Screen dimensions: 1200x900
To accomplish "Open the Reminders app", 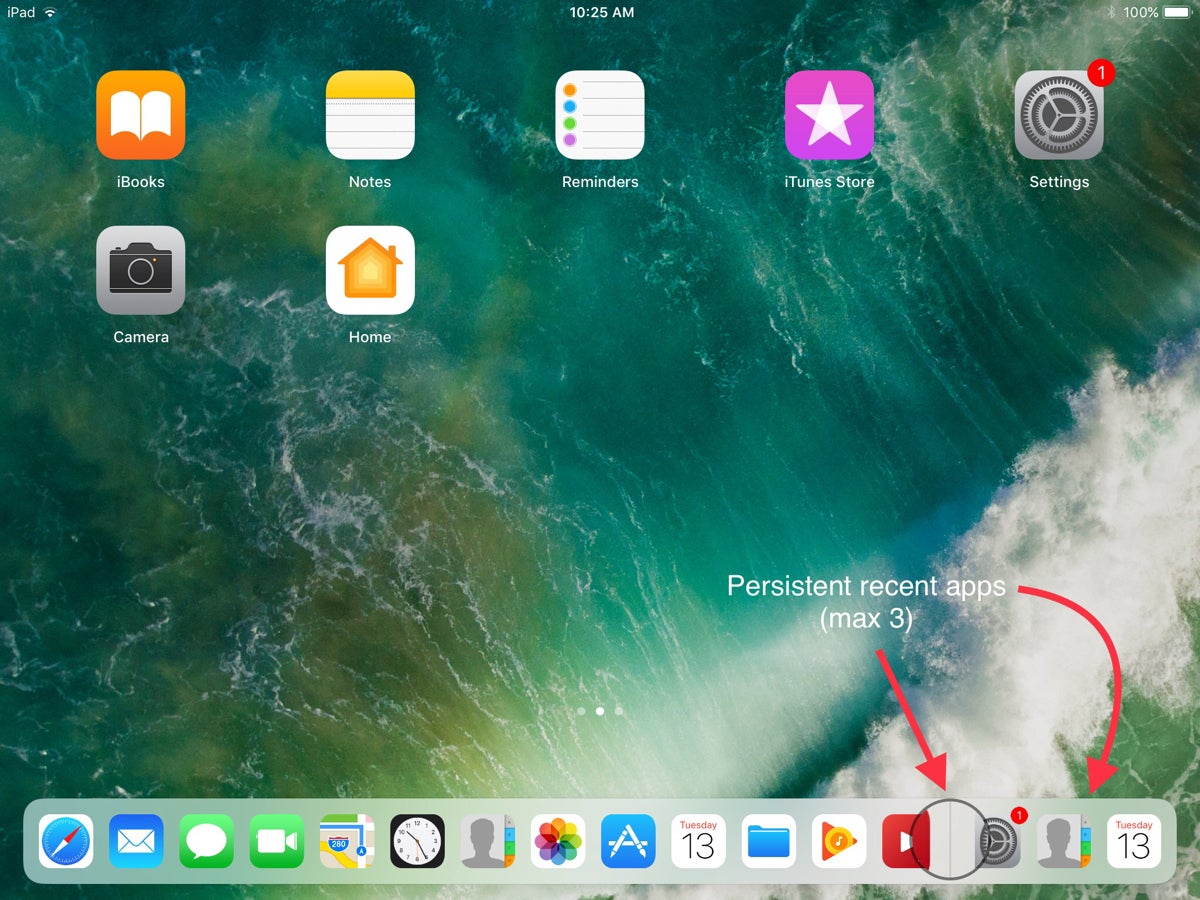I will point(600,115).
